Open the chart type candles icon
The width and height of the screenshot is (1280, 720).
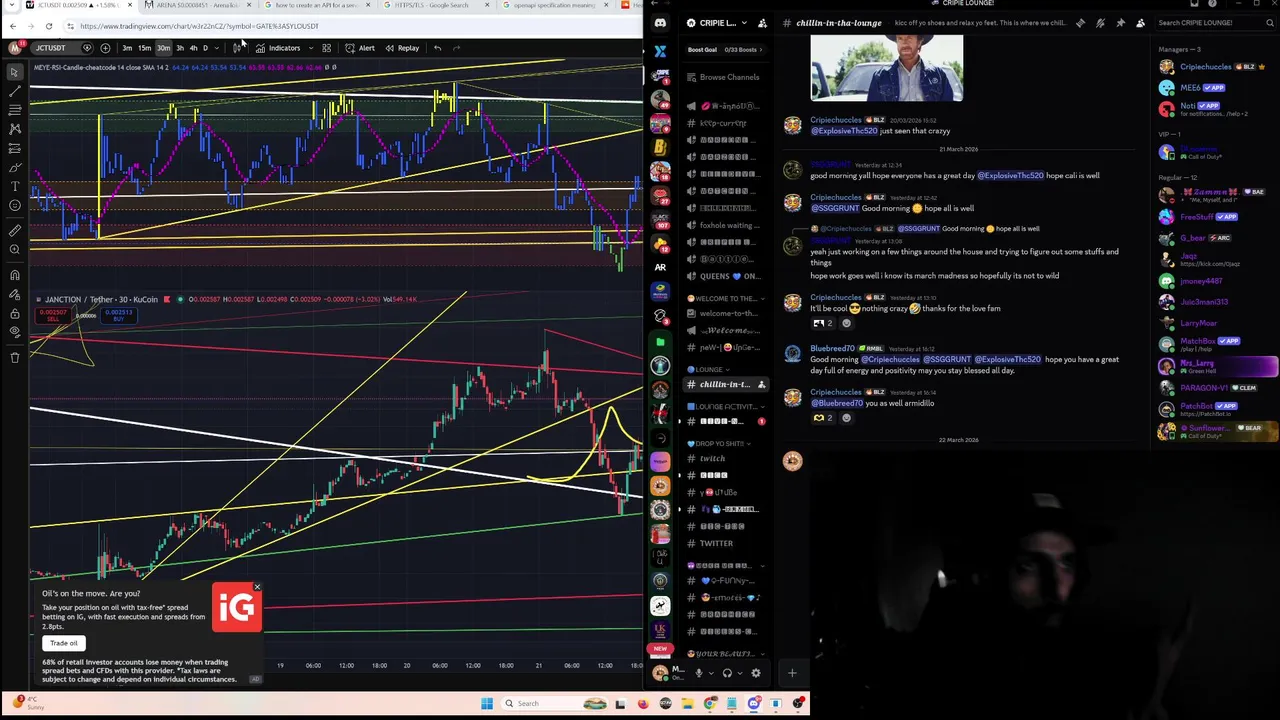click(237, 48)
